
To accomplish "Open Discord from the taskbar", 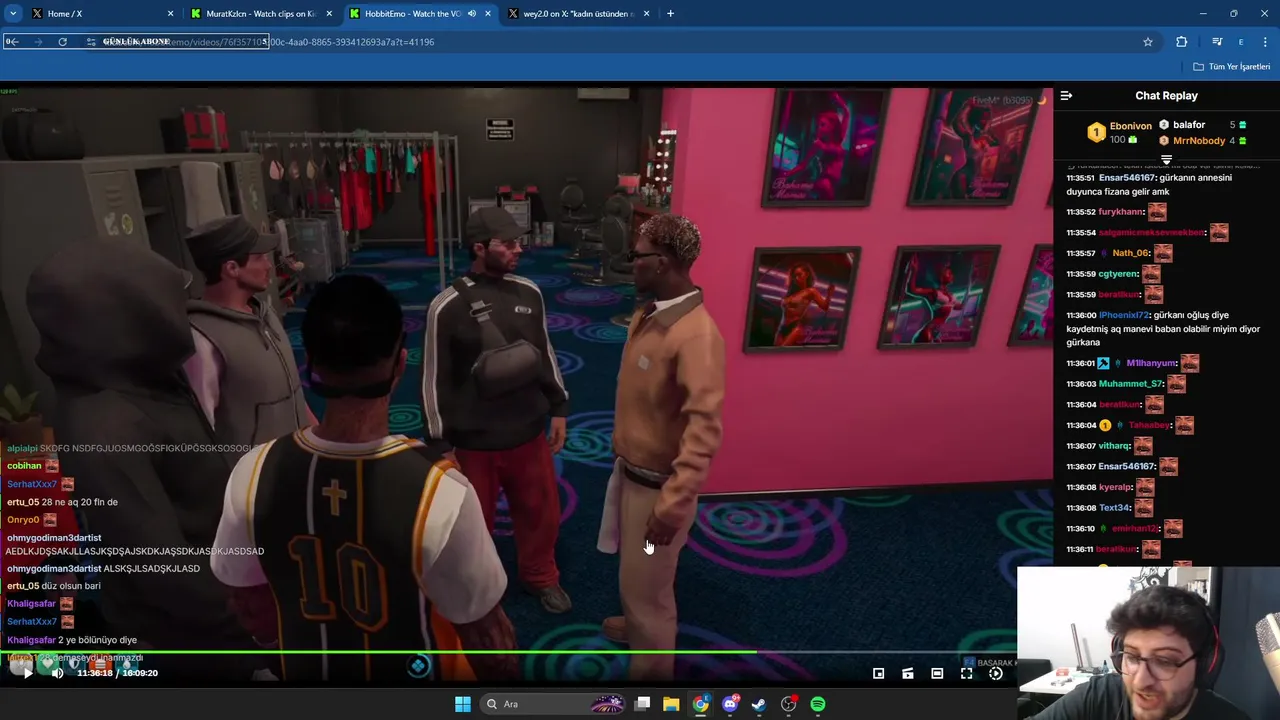I will point(730,704).
